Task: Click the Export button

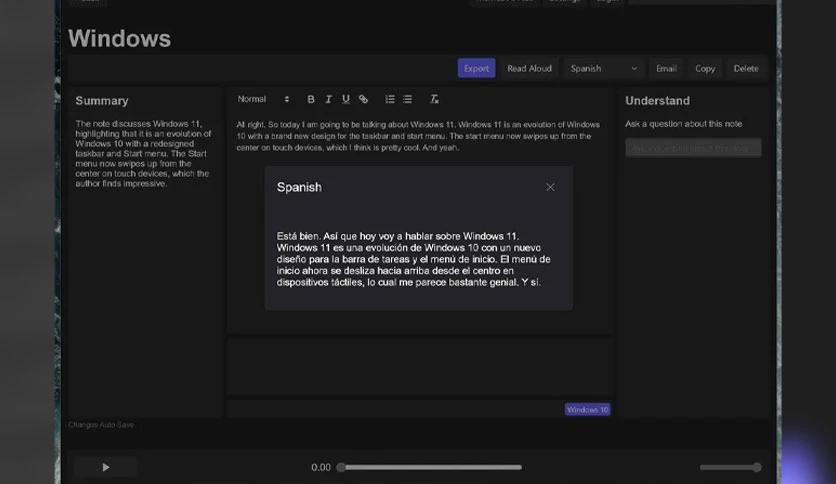Action: click(x=476, y=68)
